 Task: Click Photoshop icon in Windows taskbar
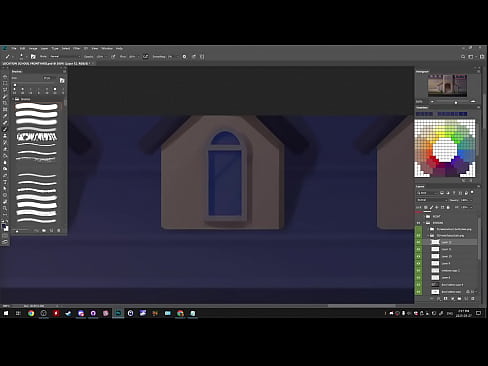(x=118, y=313)
